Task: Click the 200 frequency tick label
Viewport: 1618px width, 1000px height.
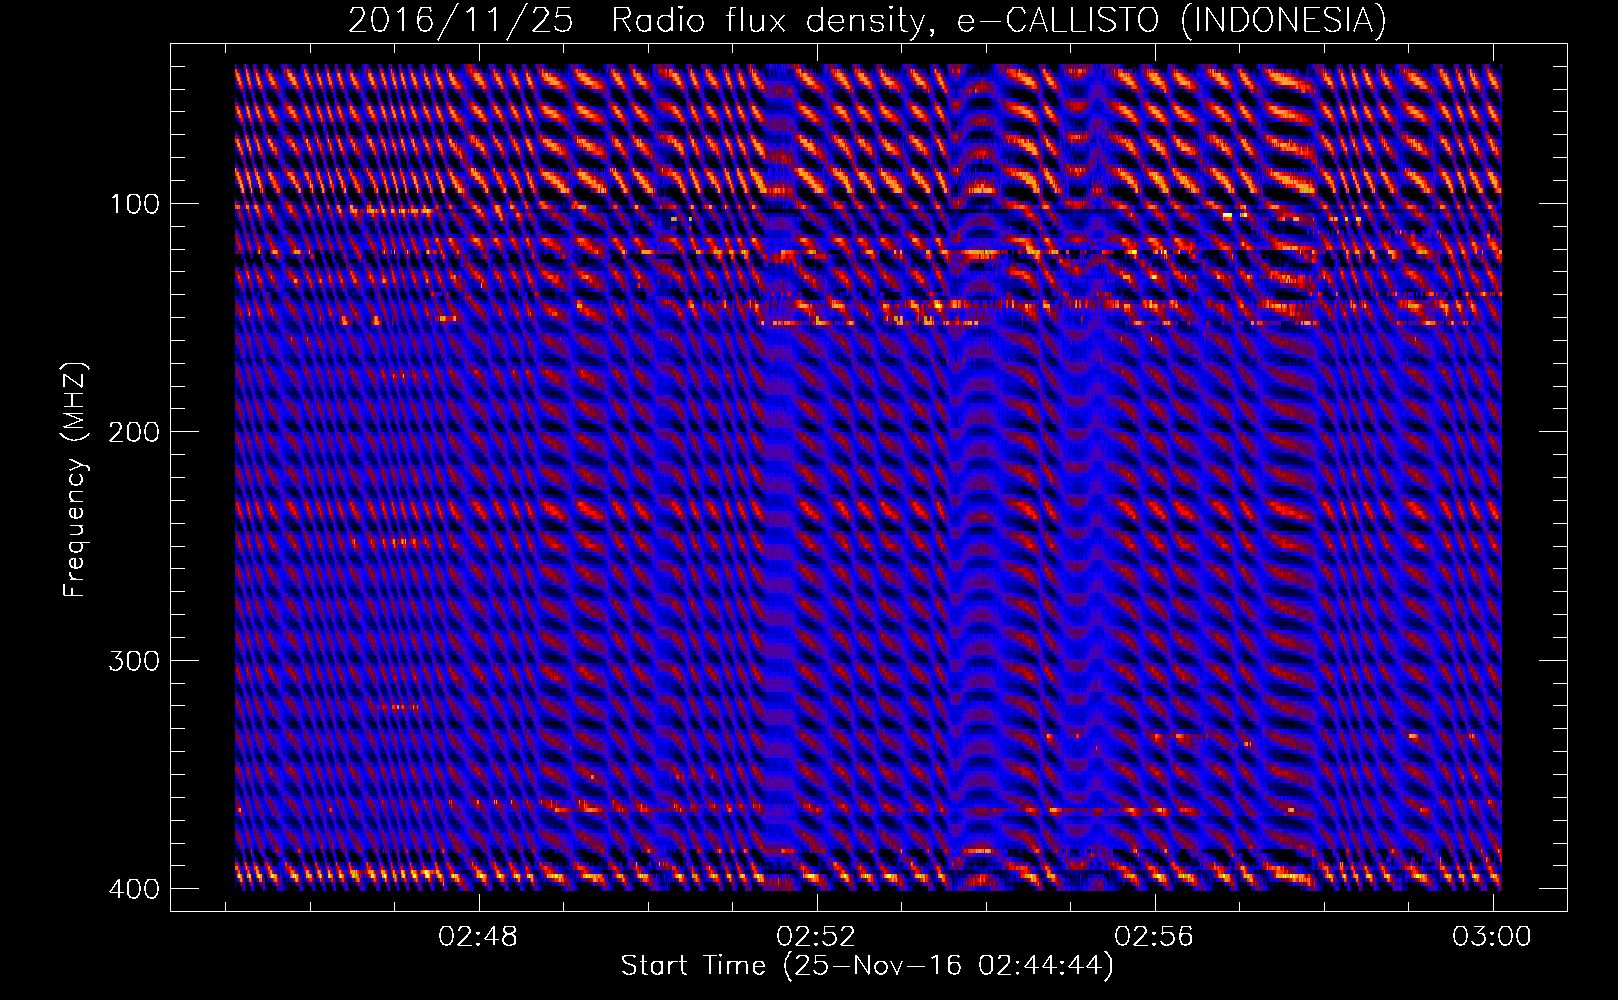Action: point(133,432)
